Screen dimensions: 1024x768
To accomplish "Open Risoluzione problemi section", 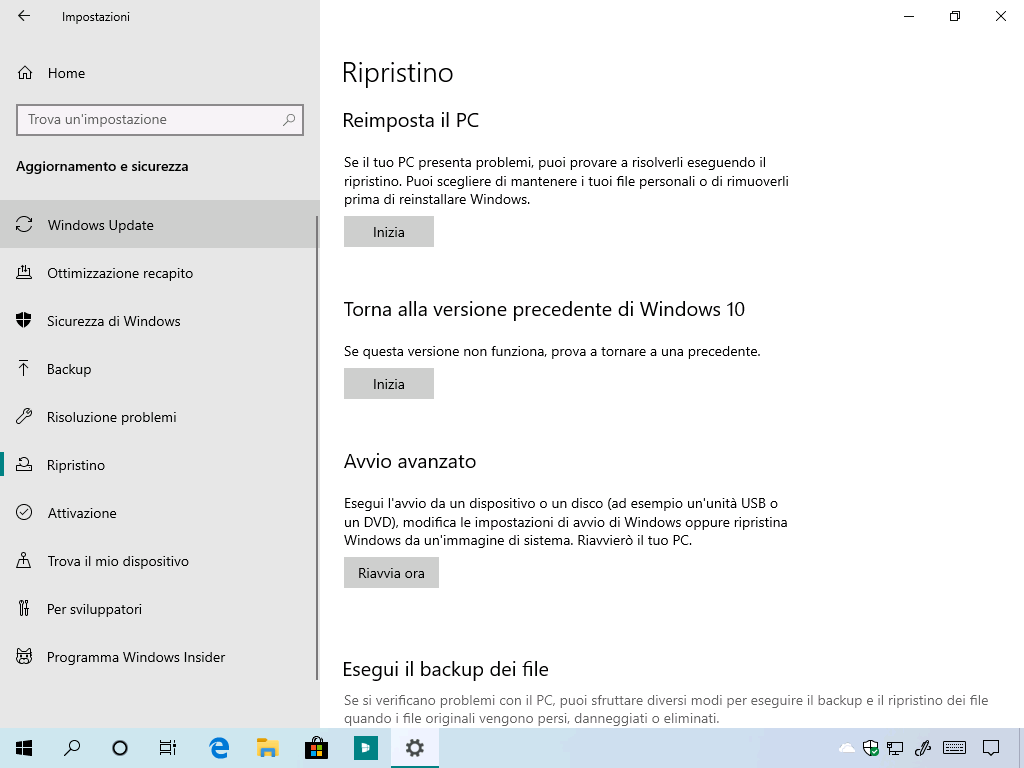I will click(x=158, y=417).
